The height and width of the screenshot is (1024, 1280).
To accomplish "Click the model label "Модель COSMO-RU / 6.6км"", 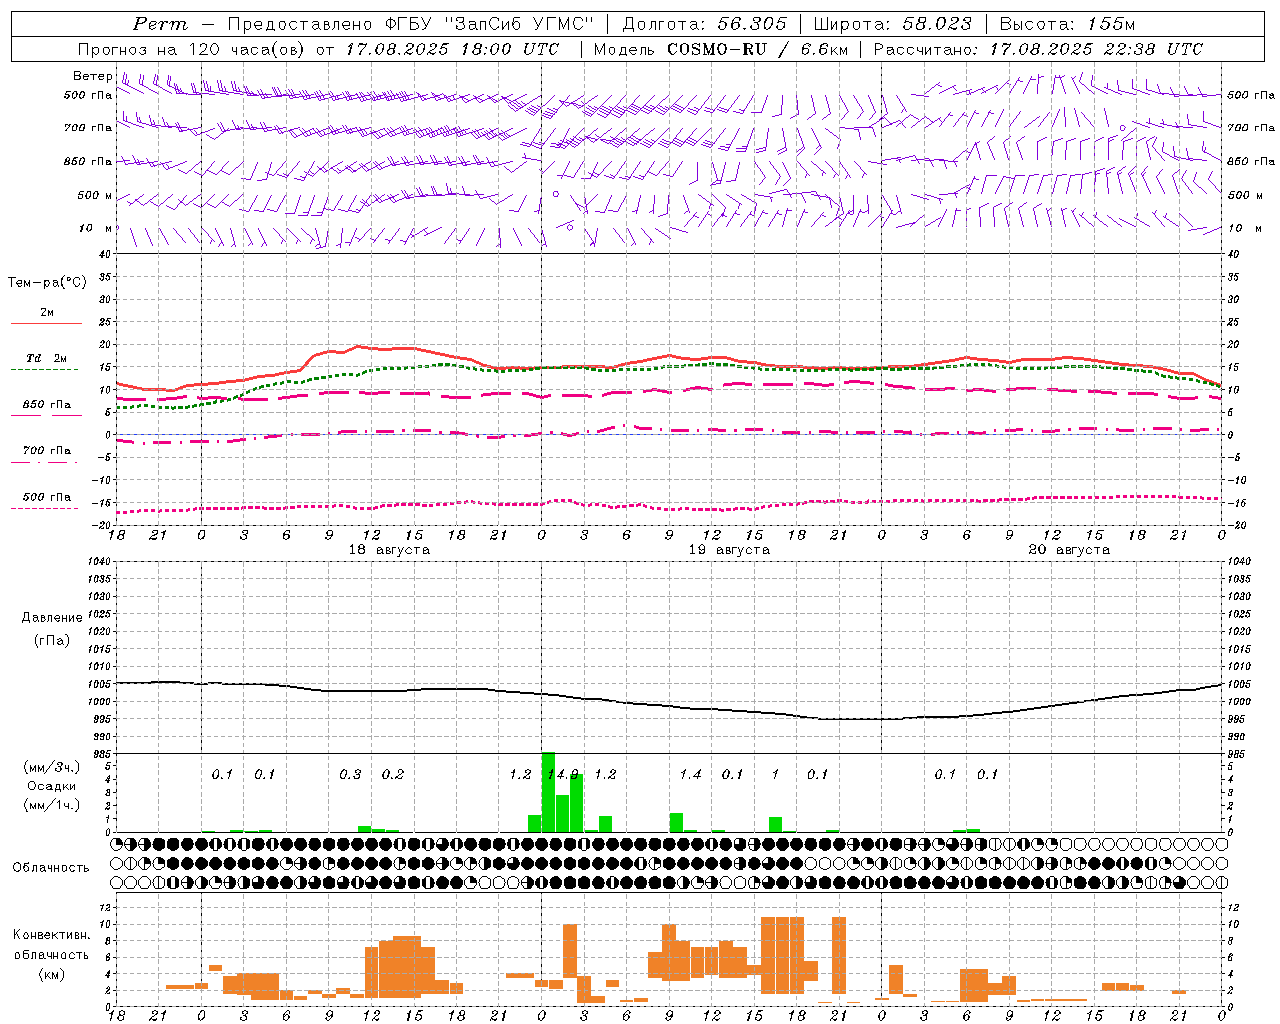I will point(721,49).
